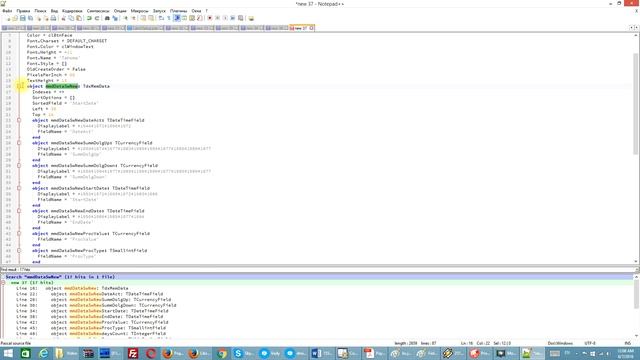Collapse the mmdDataSwNewStartDate object fold
The image size is (640, 360).
pyautogui.click(x=19, y=188)
